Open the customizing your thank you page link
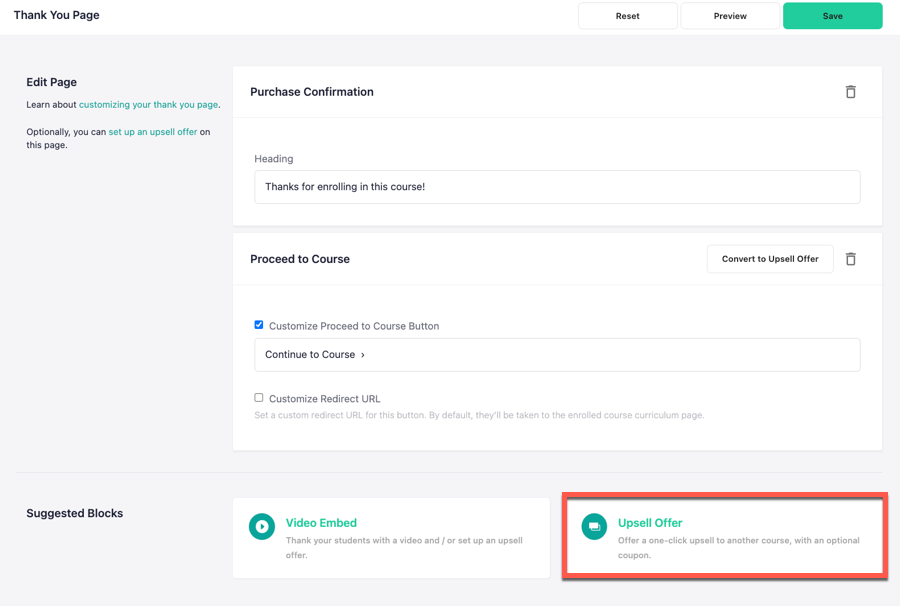This screenshot has width=900, height=606. tap(149, 104)
